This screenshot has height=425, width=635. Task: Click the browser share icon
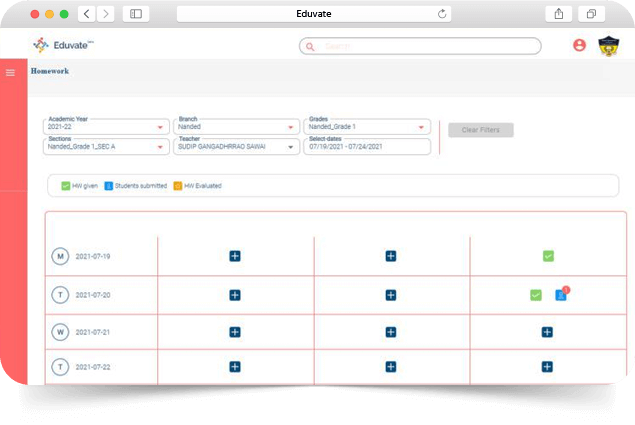point(559,14)
